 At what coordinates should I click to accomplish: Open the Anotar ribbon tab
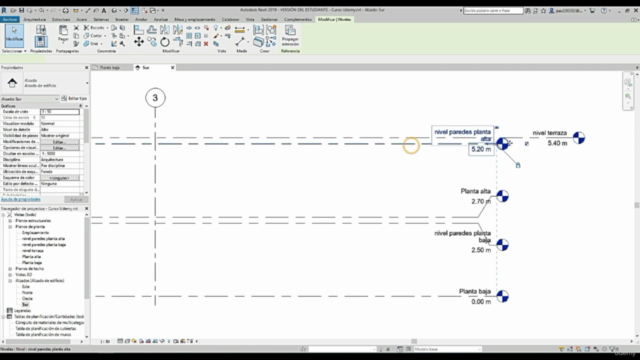point(141,19)
